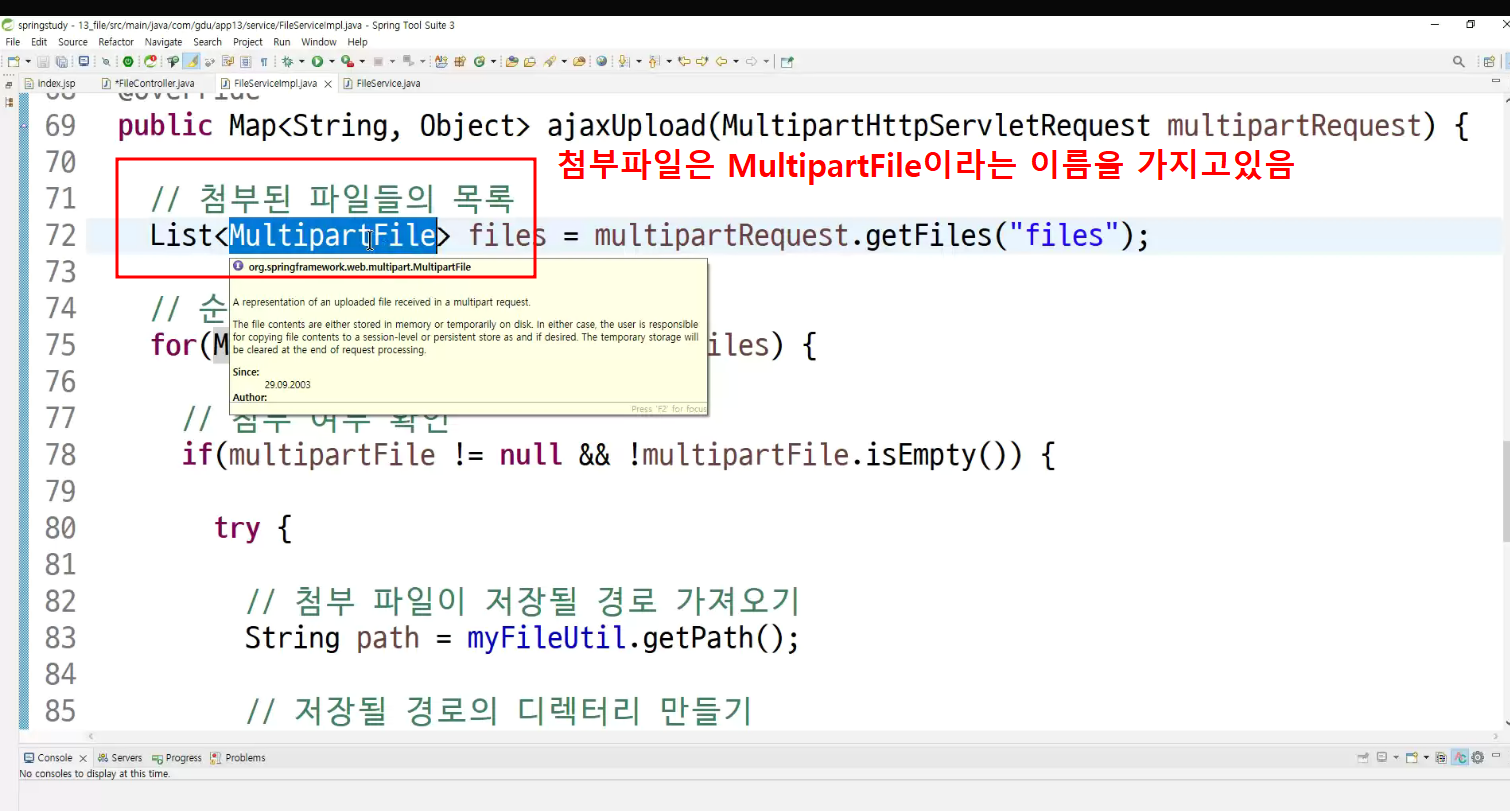Image resolution: width=1510 pixels, height=811 pixels.
Task: Open the Problems view tab
Action: [238, 757]
